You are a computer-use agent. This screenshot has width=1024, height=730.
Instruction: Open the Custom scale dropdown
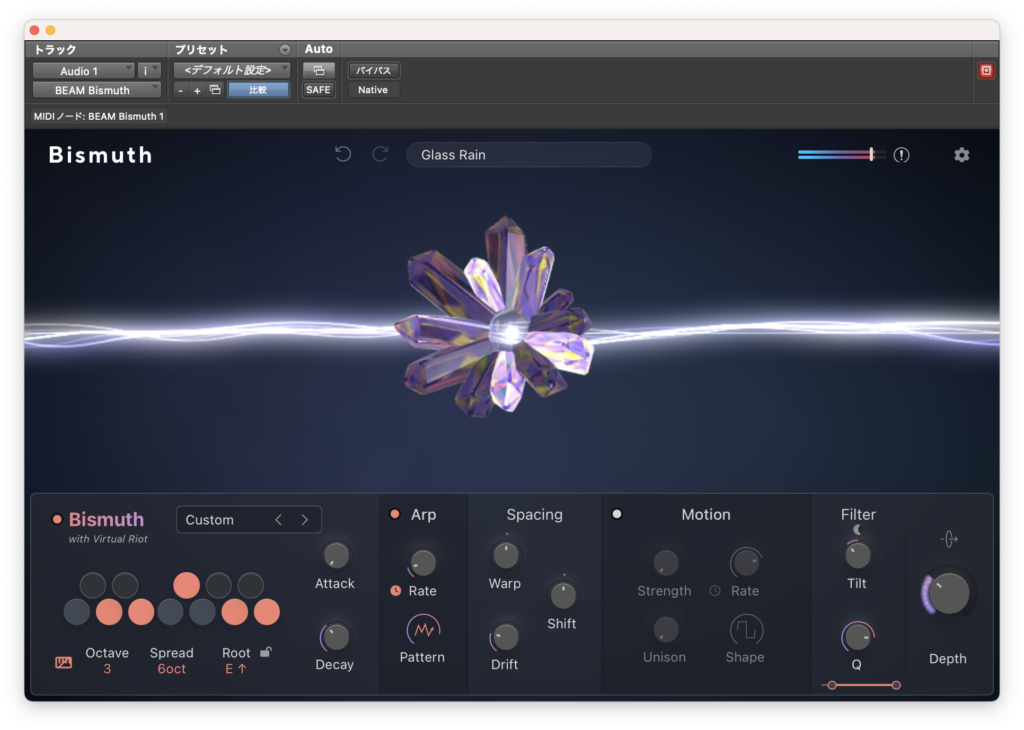(249, 520)
